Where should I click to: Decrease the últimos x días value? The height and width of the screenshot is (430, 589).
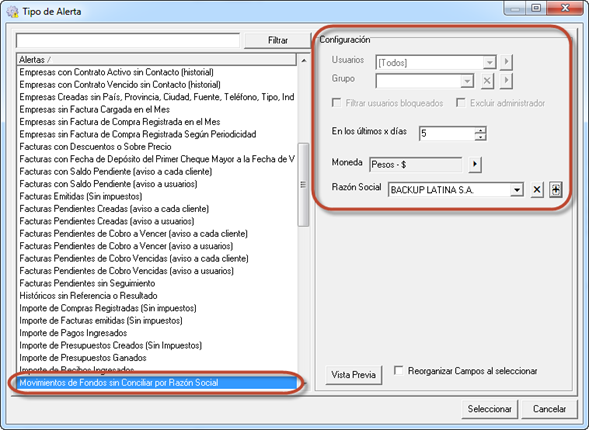(480, 137)
